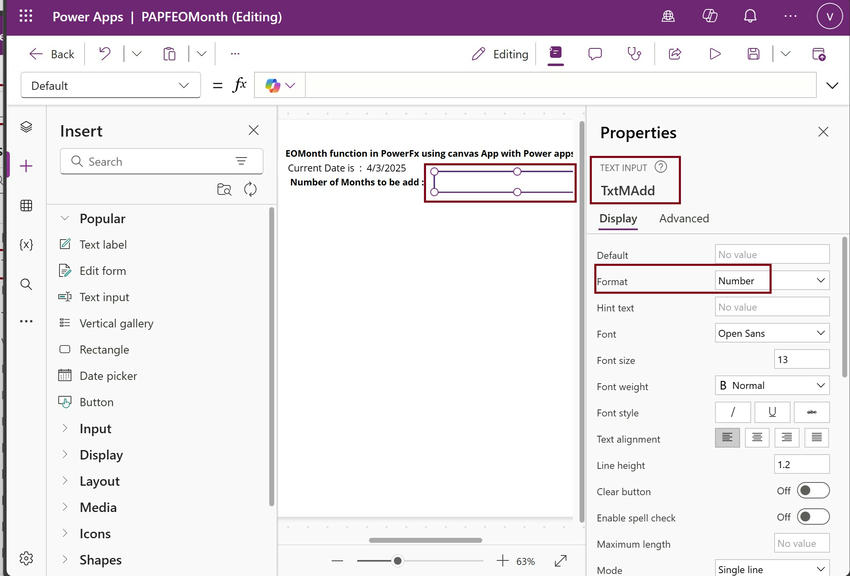850x576 pixels.
Task: Set text alignment to right
Action: pos(787,437)
